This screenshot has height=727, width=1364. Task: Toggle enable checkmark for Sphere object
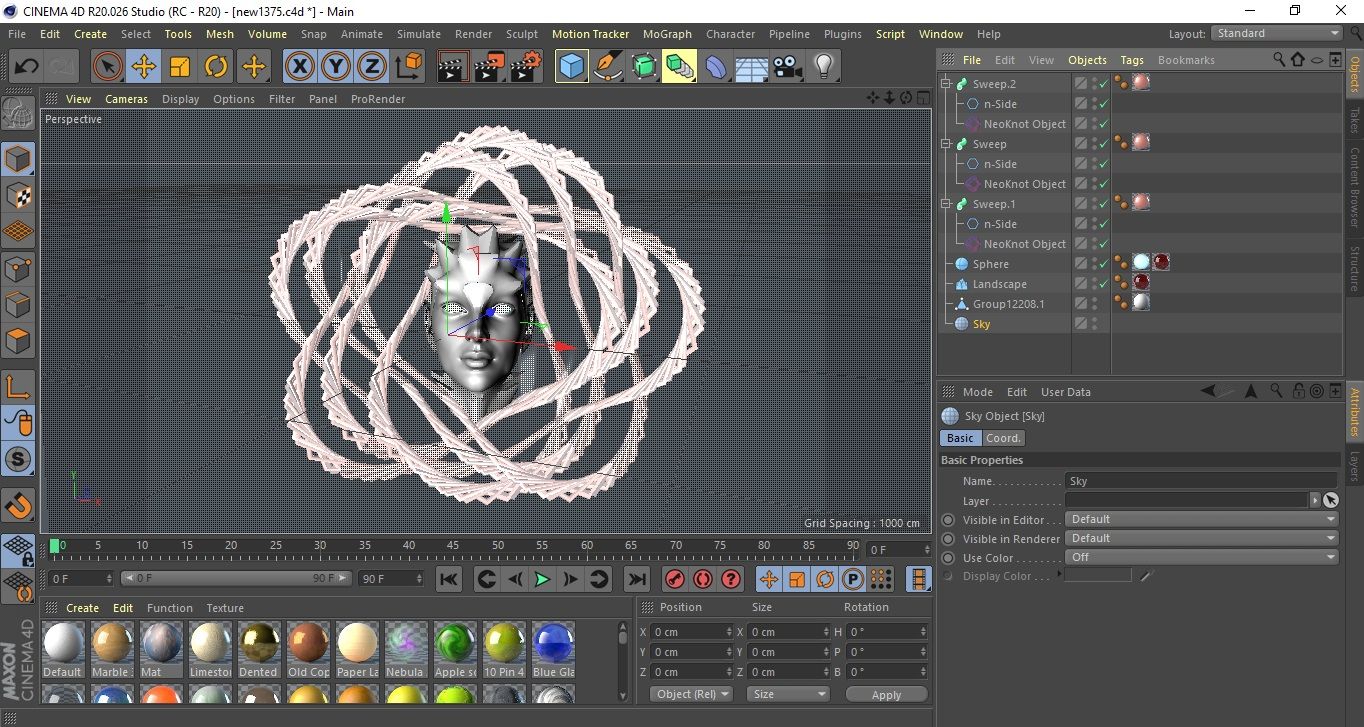pyautogui.click(x=1104, y=264)
